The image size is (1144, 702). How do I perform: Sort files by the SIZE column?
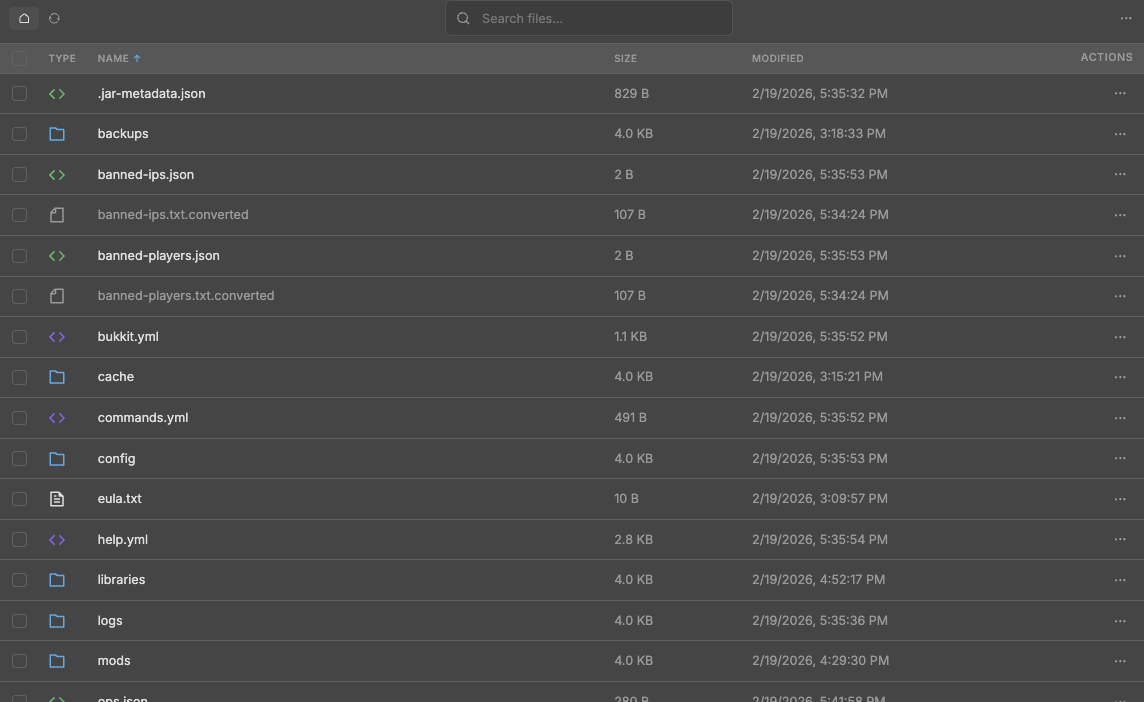coord(625,58)
